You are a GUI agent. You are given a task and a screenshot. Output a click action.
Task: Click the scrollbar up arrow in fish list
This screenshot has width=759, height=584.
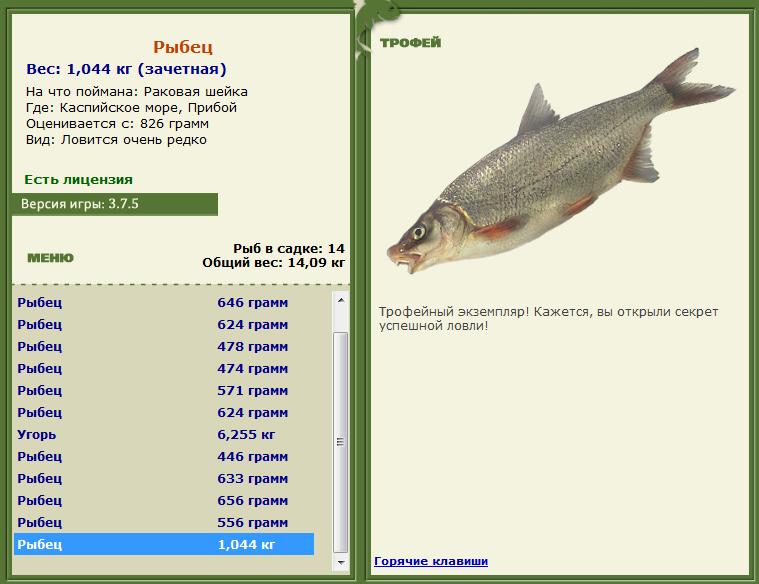click(x=341, y=300)
